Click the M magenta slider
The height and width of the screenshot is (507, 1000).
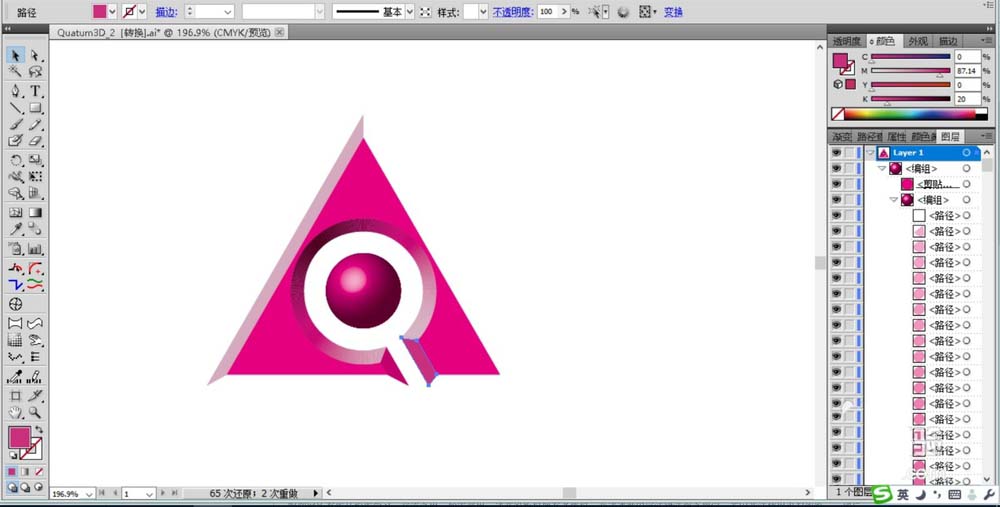coord(911,71)
